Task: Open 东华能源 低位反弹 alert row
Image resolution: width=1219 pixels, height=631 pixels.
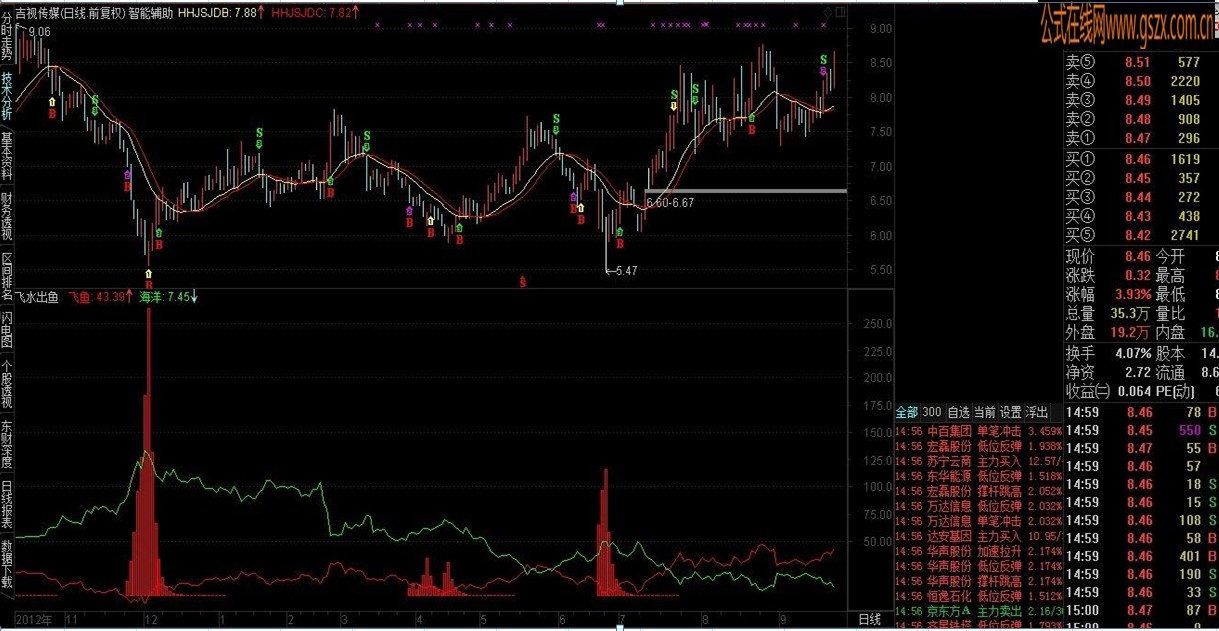Action: tap(978, 476)
